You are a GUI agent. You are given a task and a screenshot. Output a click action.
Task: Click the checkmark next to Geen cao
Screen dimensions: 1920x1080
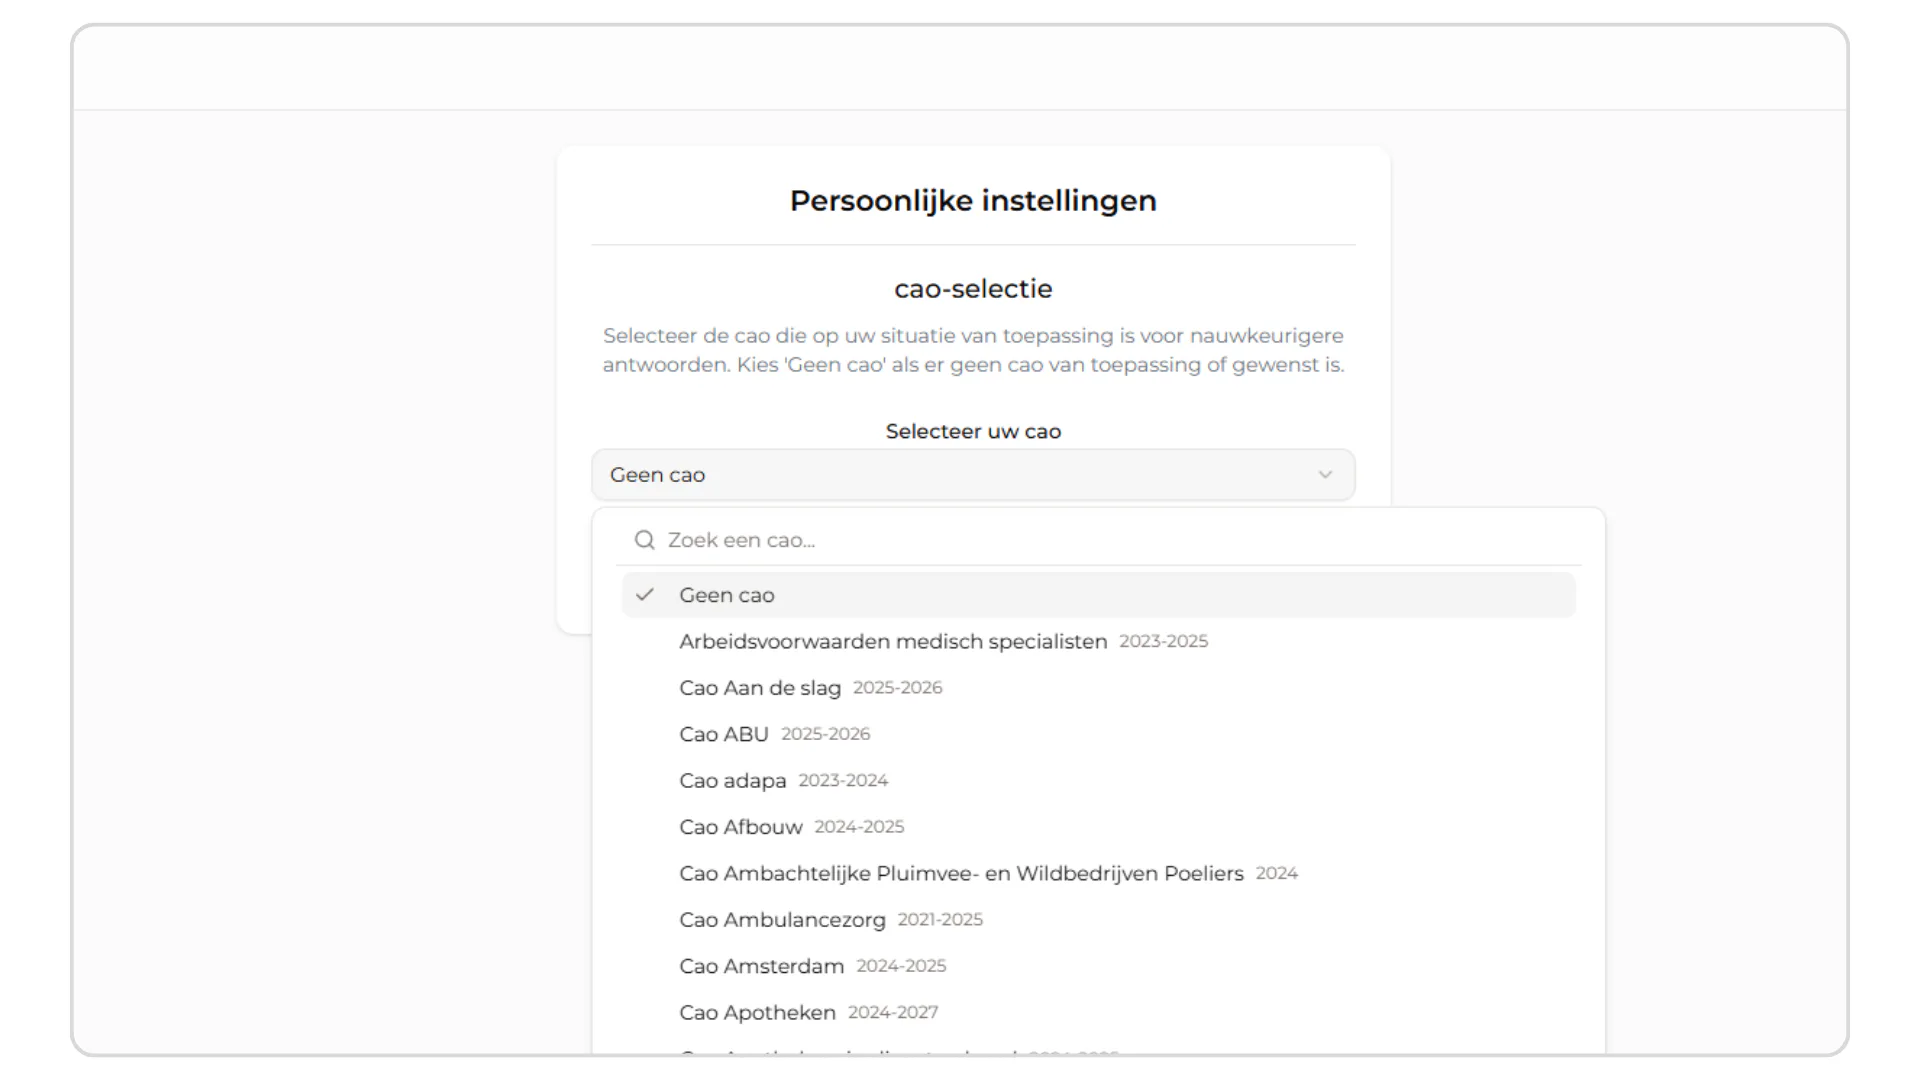(645, 595)
